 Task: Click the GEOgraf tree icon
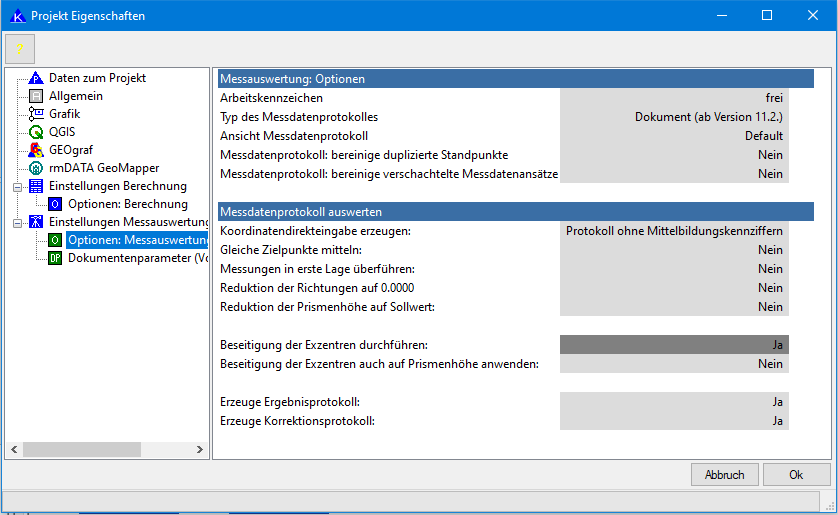(36, 150)
